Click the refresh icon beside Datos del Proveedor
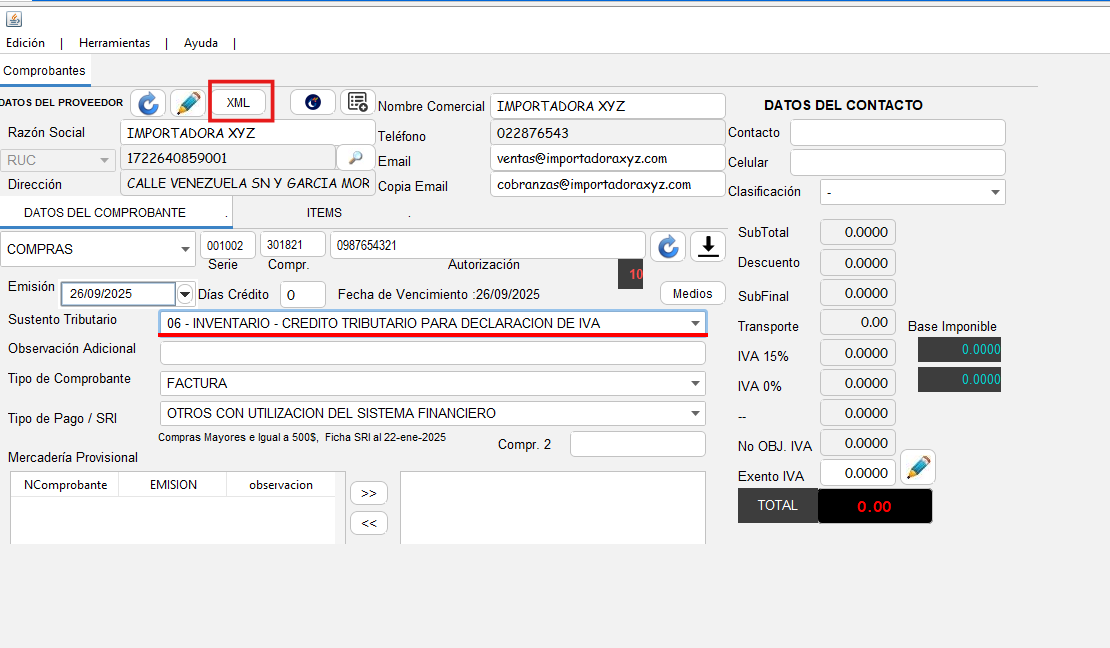1110x648 pixels. (148, 103)
